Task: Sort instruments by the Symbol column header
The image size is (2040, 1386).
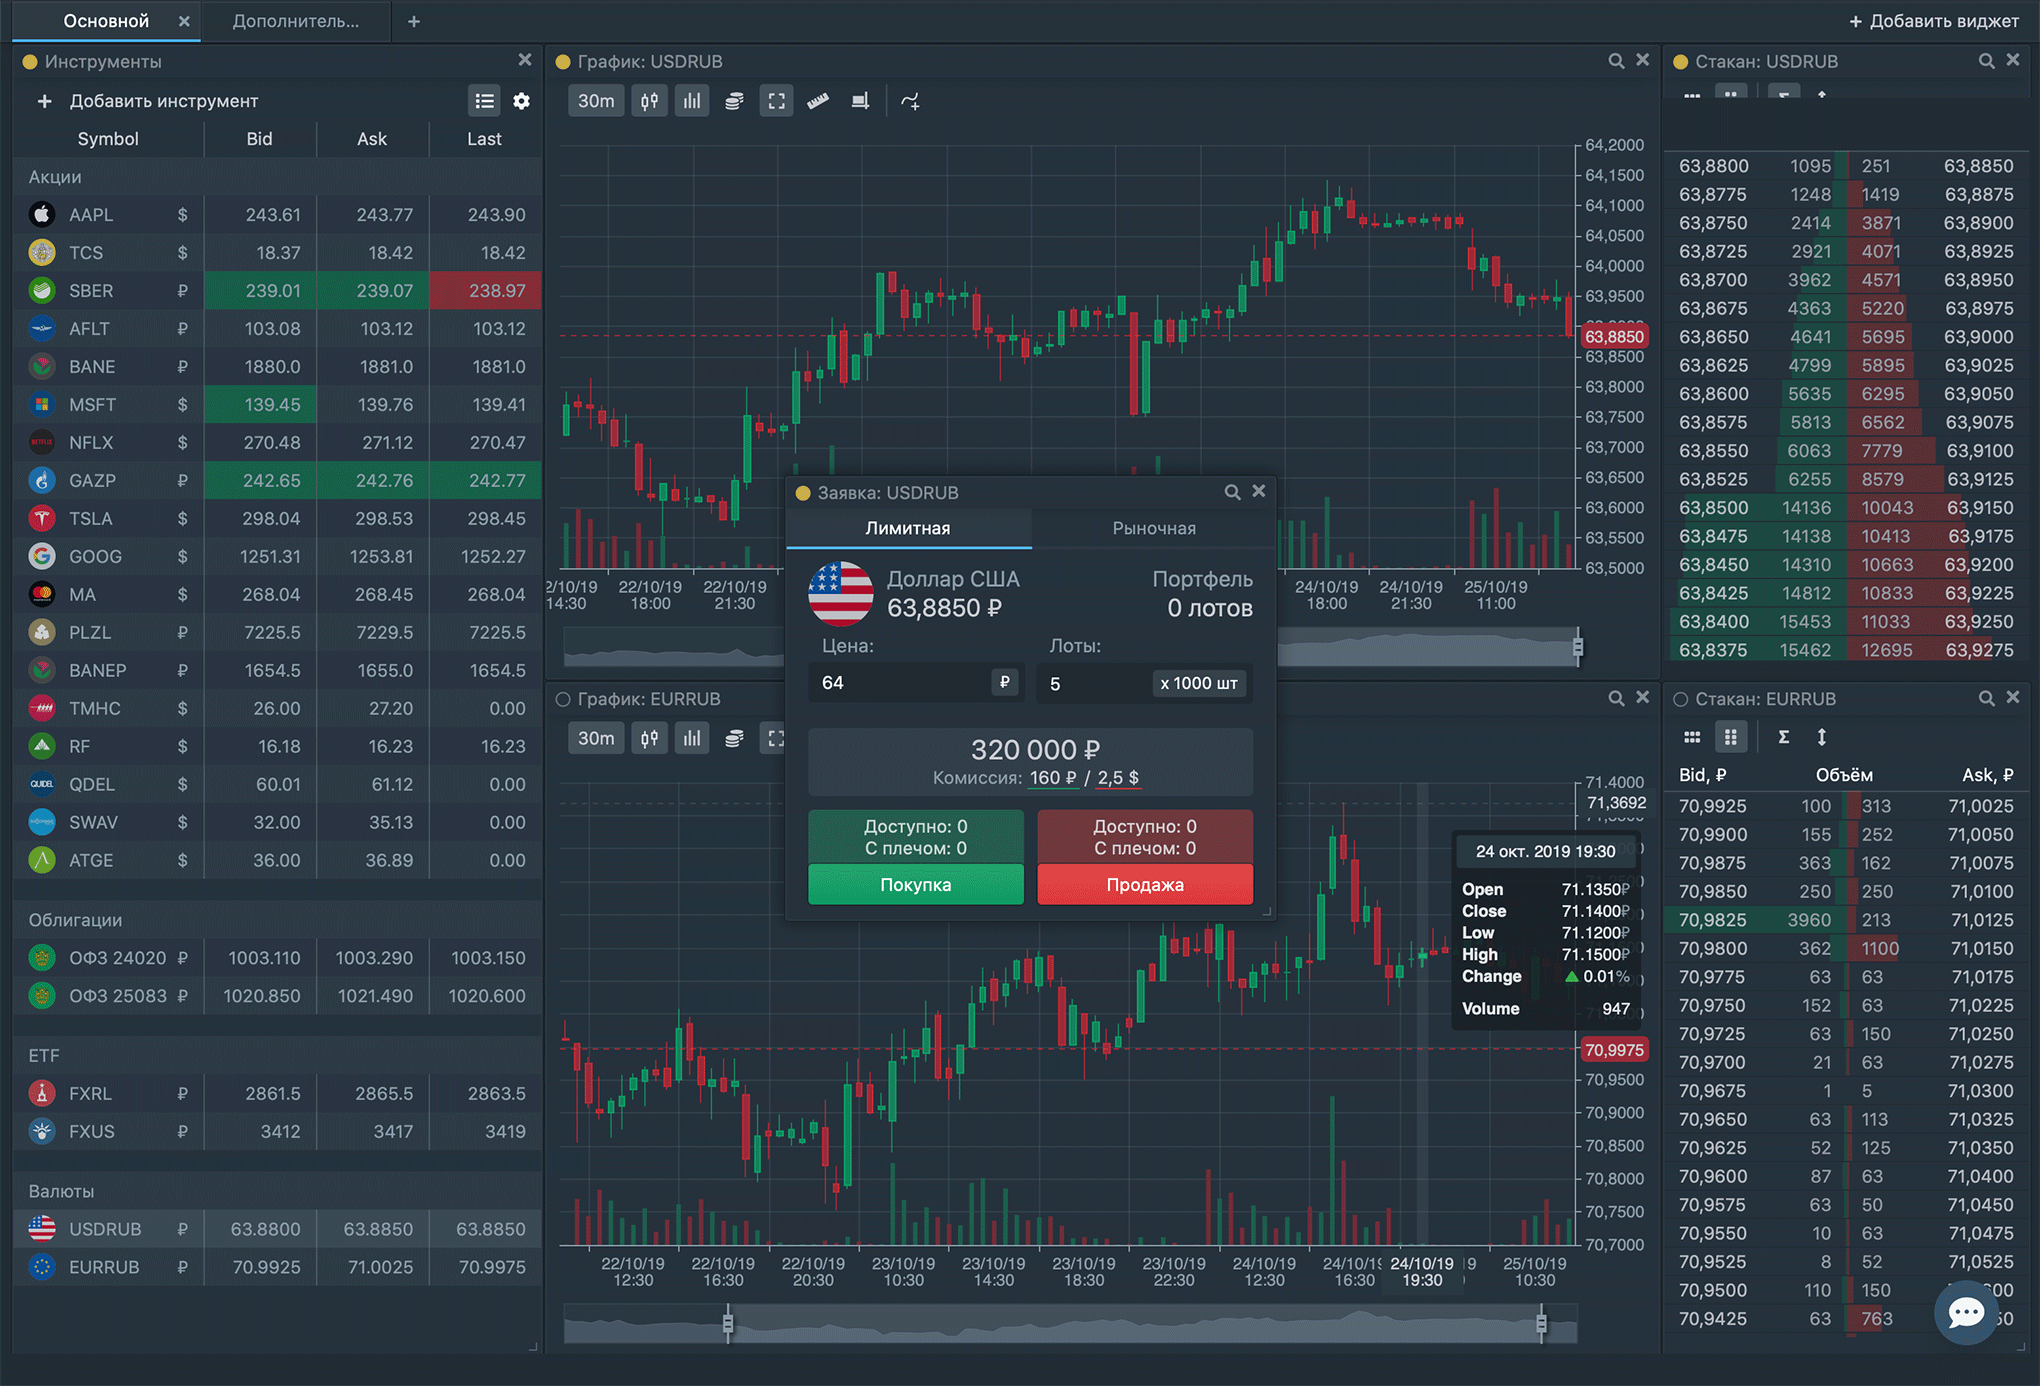Action: point(108,139)
